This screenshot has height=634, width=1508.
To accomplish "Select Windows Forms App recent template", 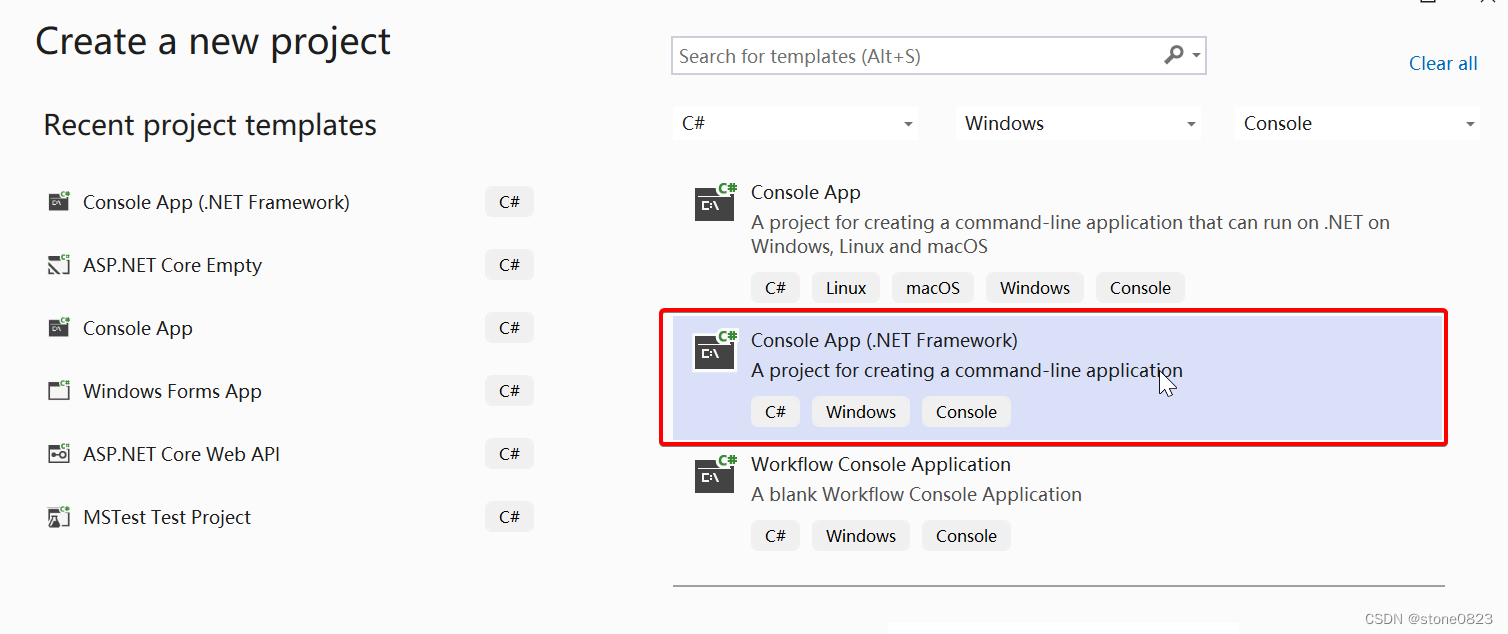I will point(172,391).
